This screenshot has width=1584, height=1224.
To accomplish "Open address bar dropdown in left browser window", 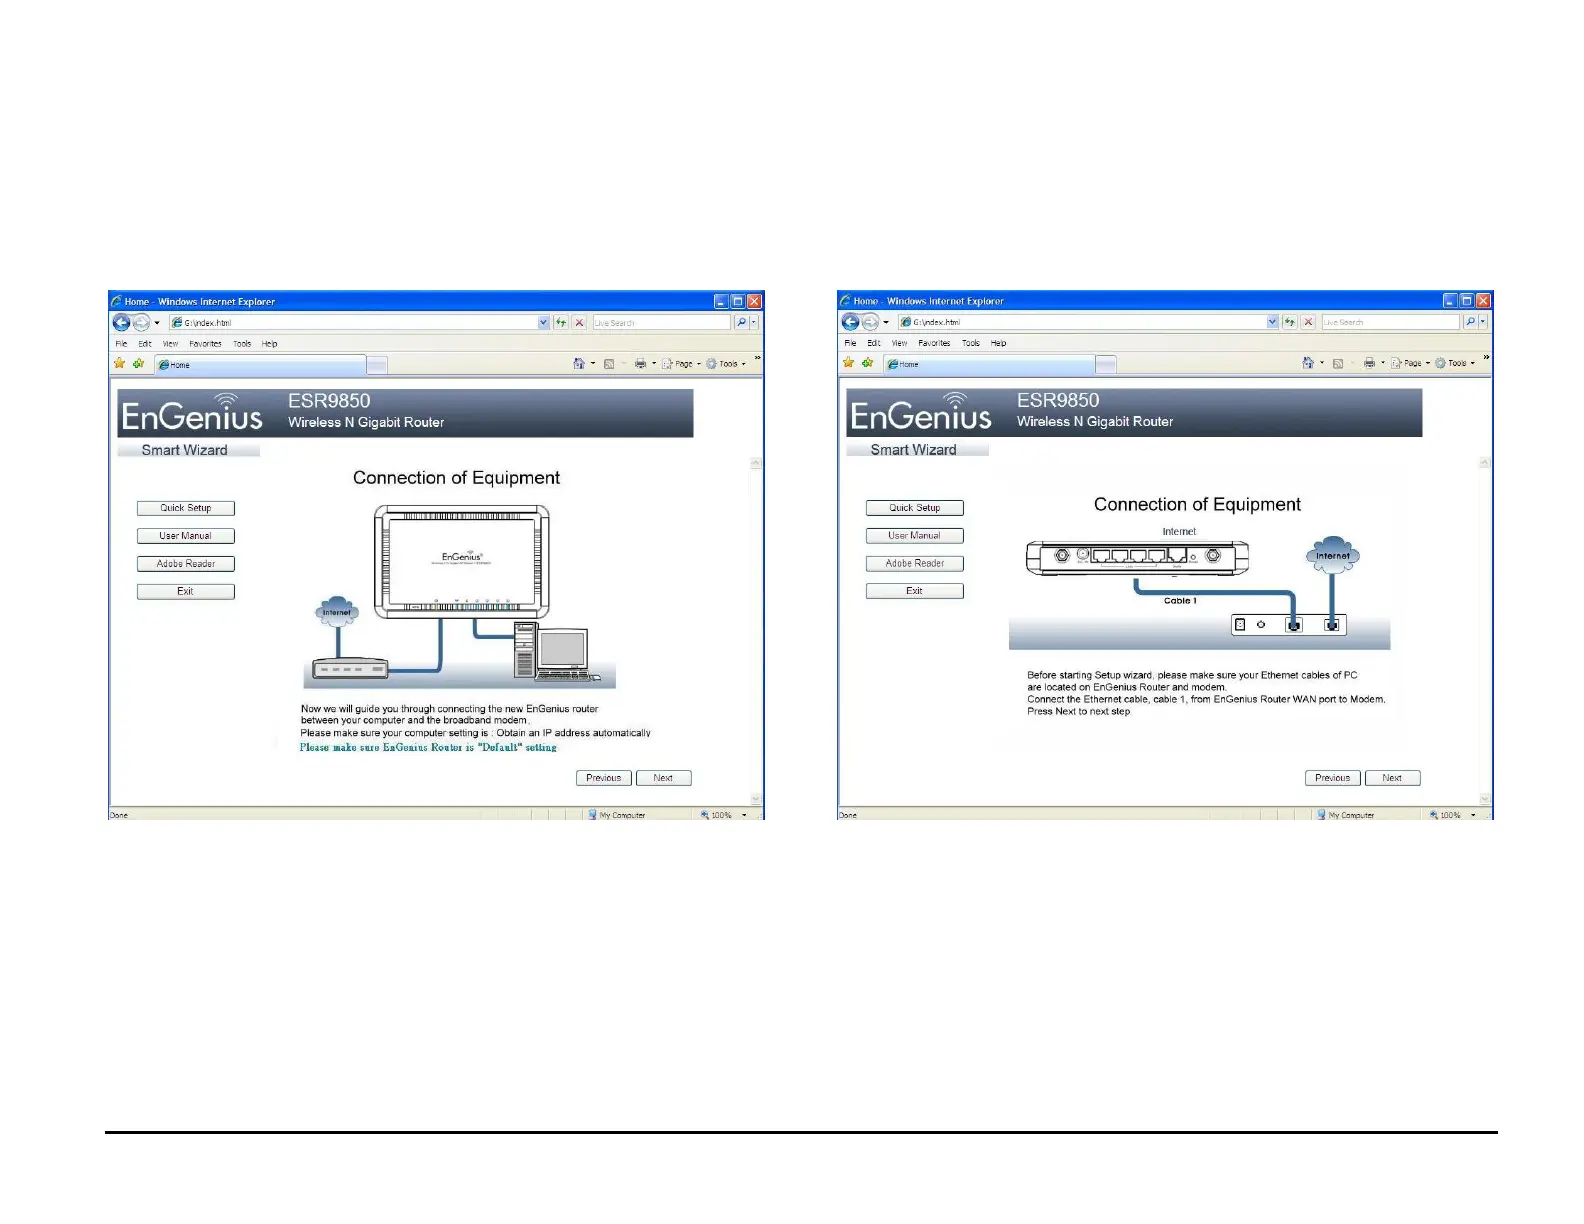I will tap(544, 322).
